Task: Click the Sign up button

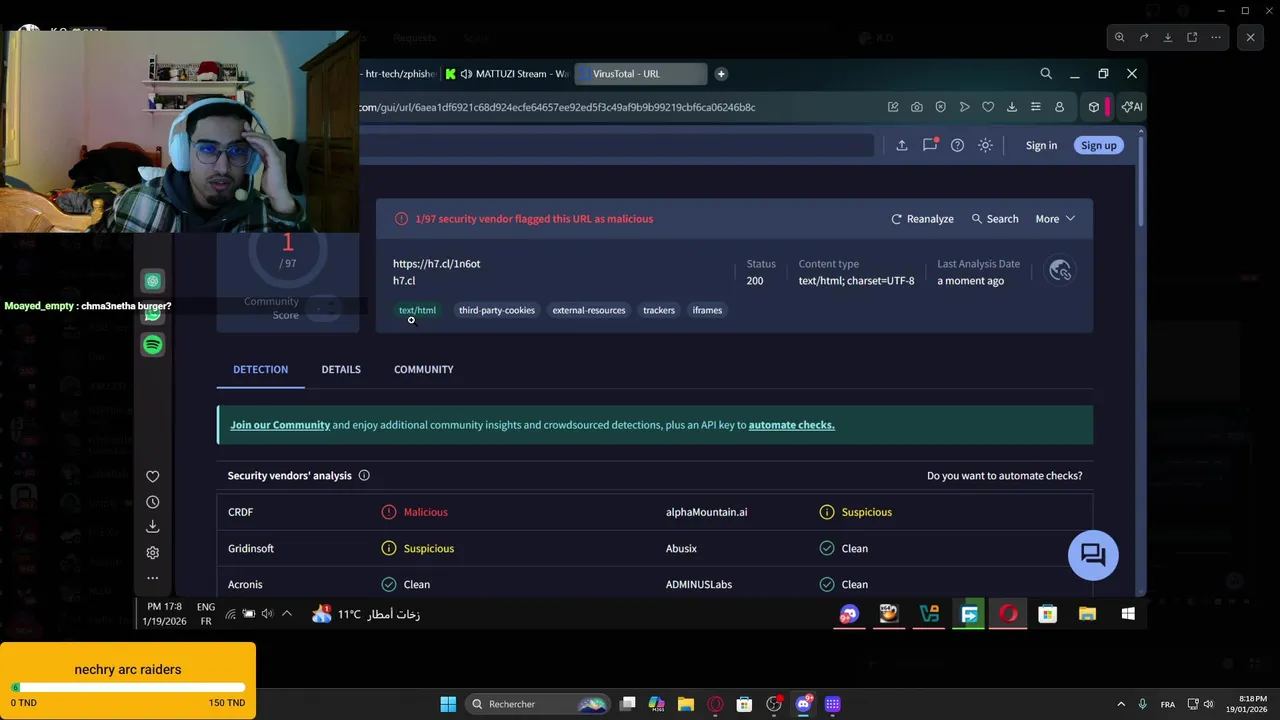Action: [x=1098, y=145]
